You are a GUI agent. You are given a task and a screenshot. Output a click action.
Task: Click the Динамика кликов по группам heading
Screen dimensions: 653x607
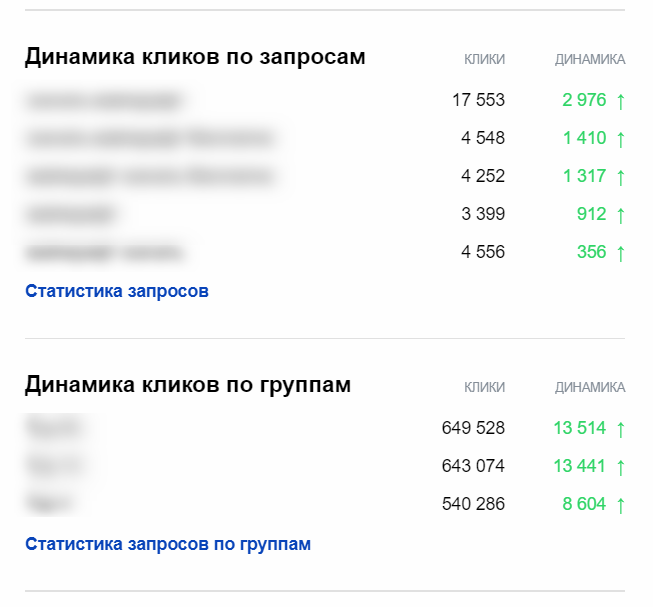pos(188,384)
